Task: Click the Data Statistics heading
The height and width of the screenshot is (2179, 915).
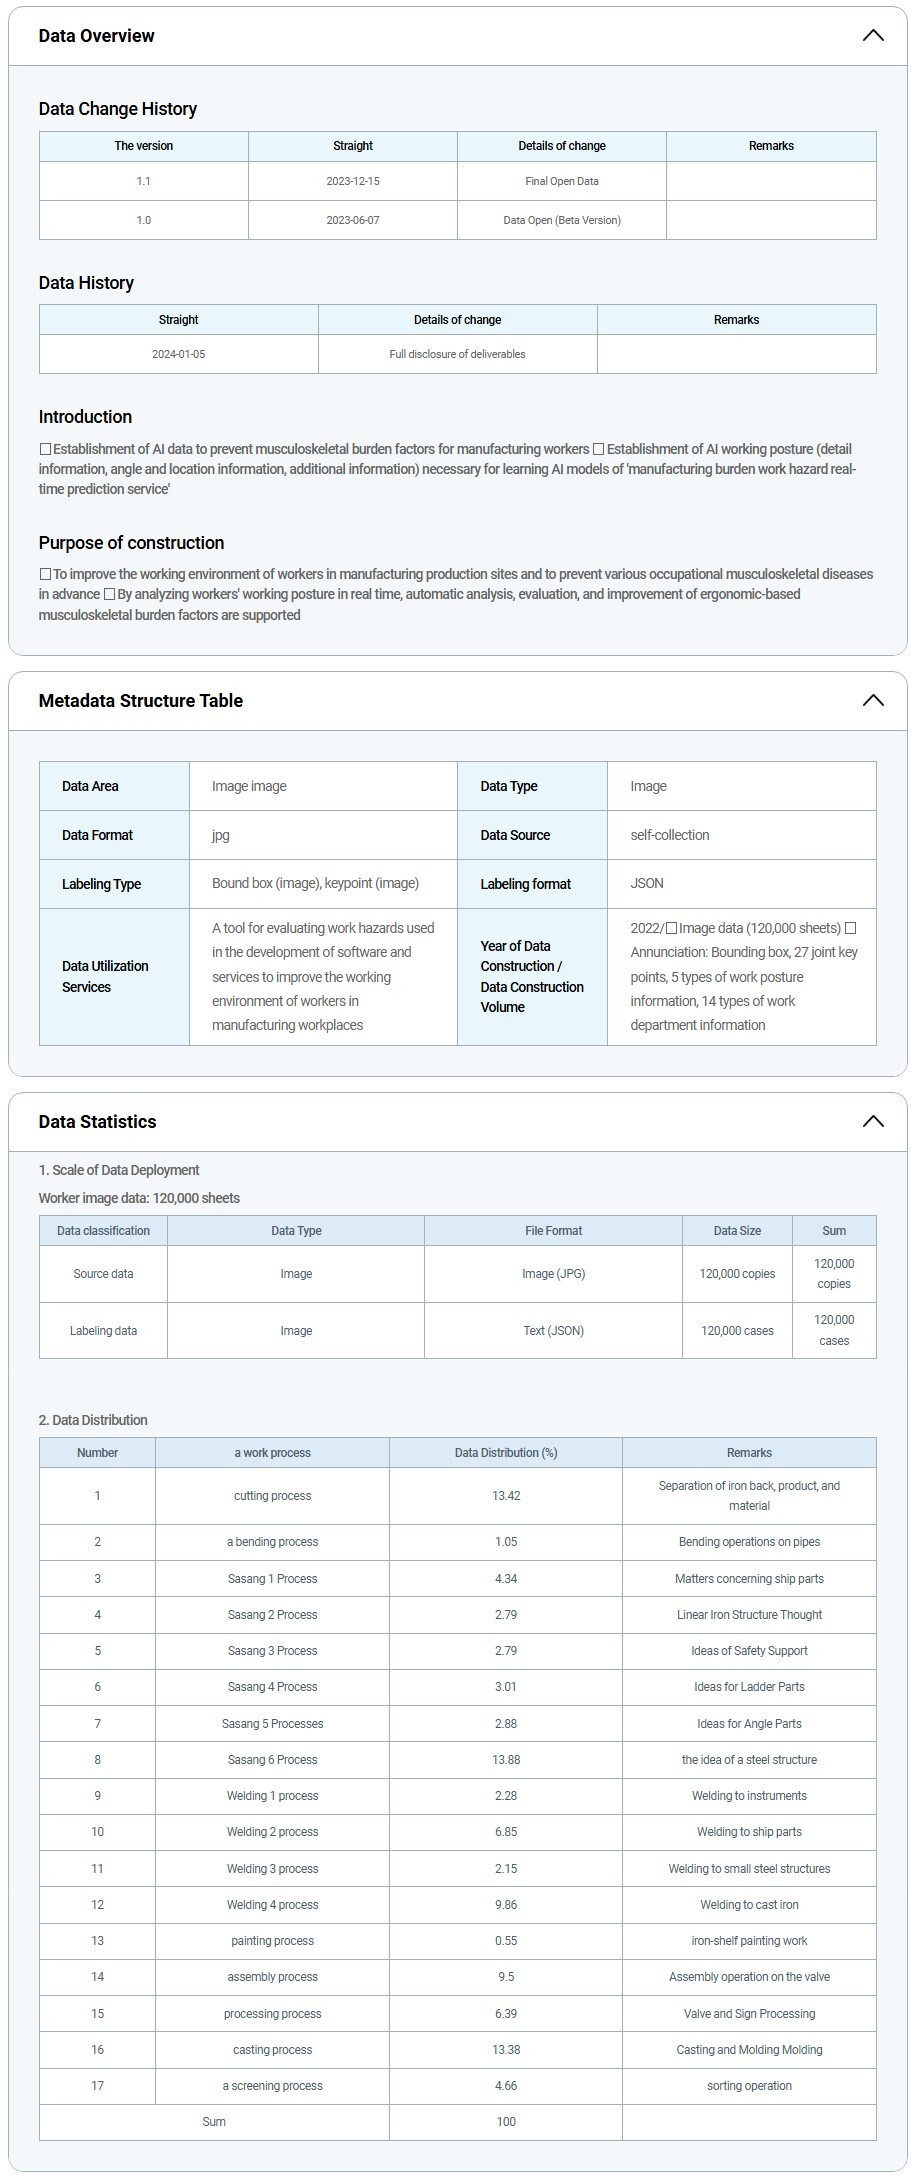Action: click(x=97, y=1122)
